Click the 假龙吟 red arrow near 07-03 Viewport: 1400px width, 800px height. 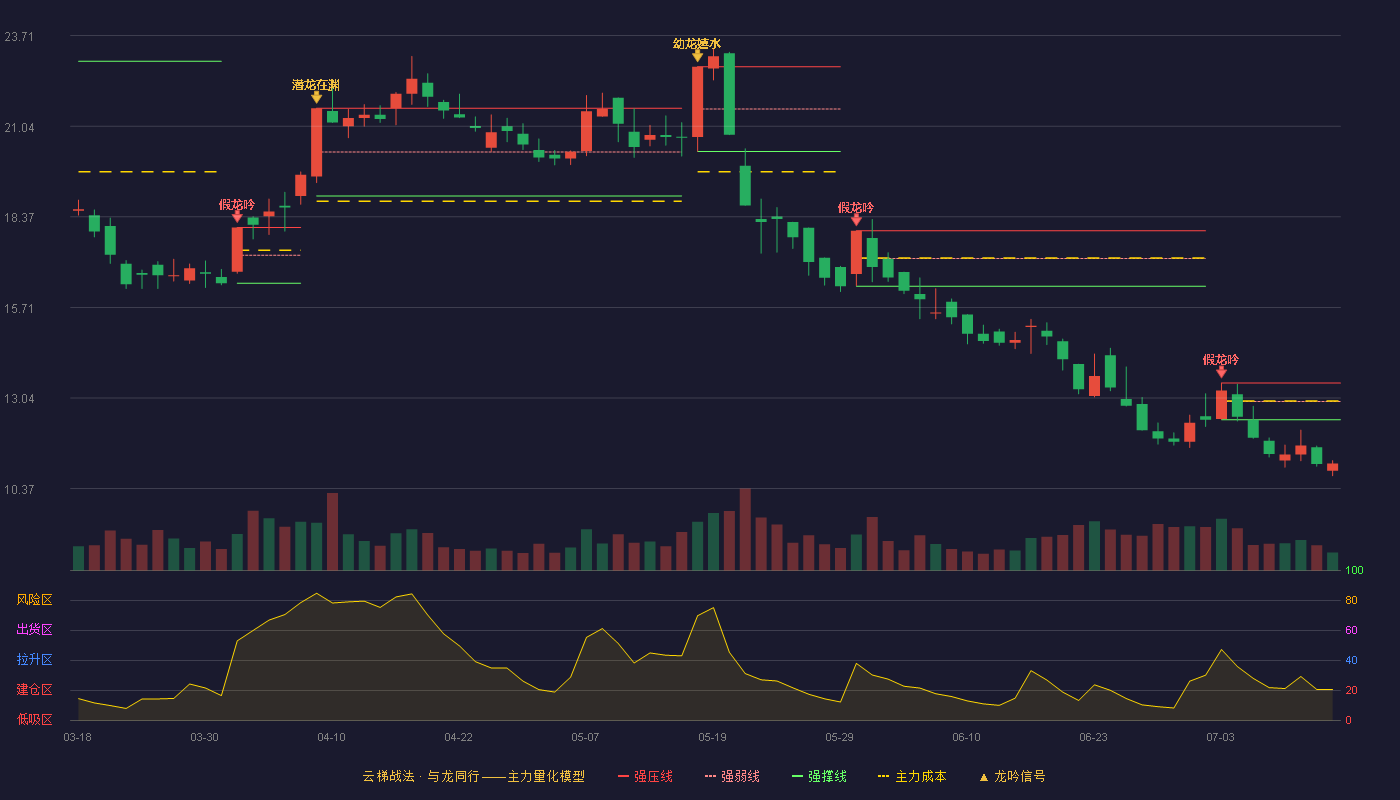(1221, 371)
